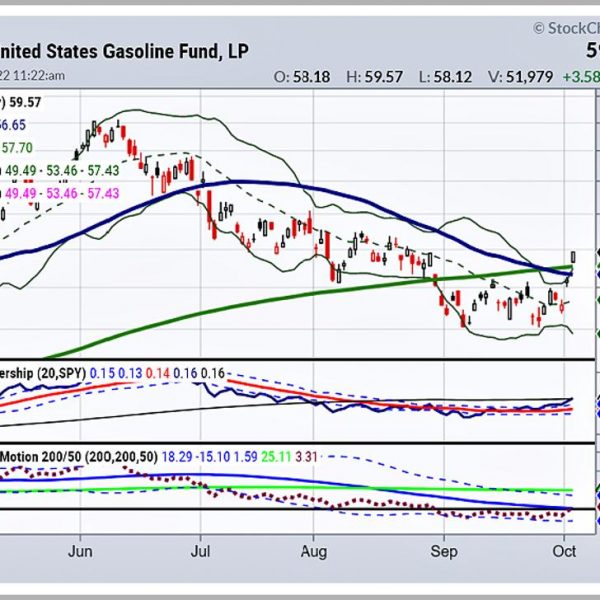Select the green 25.11 momentum value
Viewport: 600px width, 600px height.
point(276,457)
